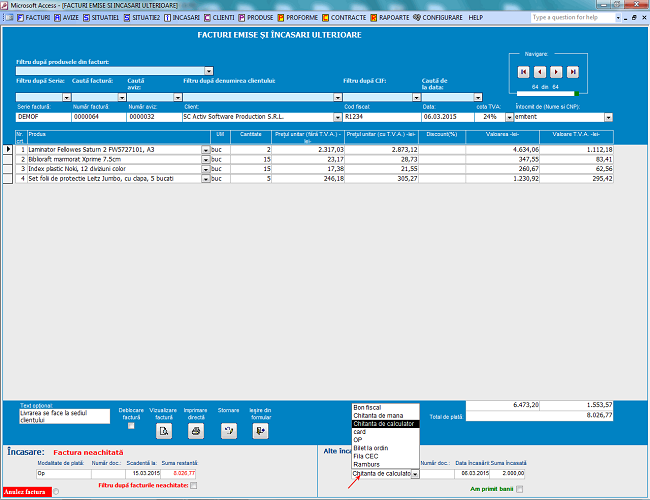Click the Scadentă la field 15.03.2015
Screen dimensions: 650x500
(x=143, y=473)
